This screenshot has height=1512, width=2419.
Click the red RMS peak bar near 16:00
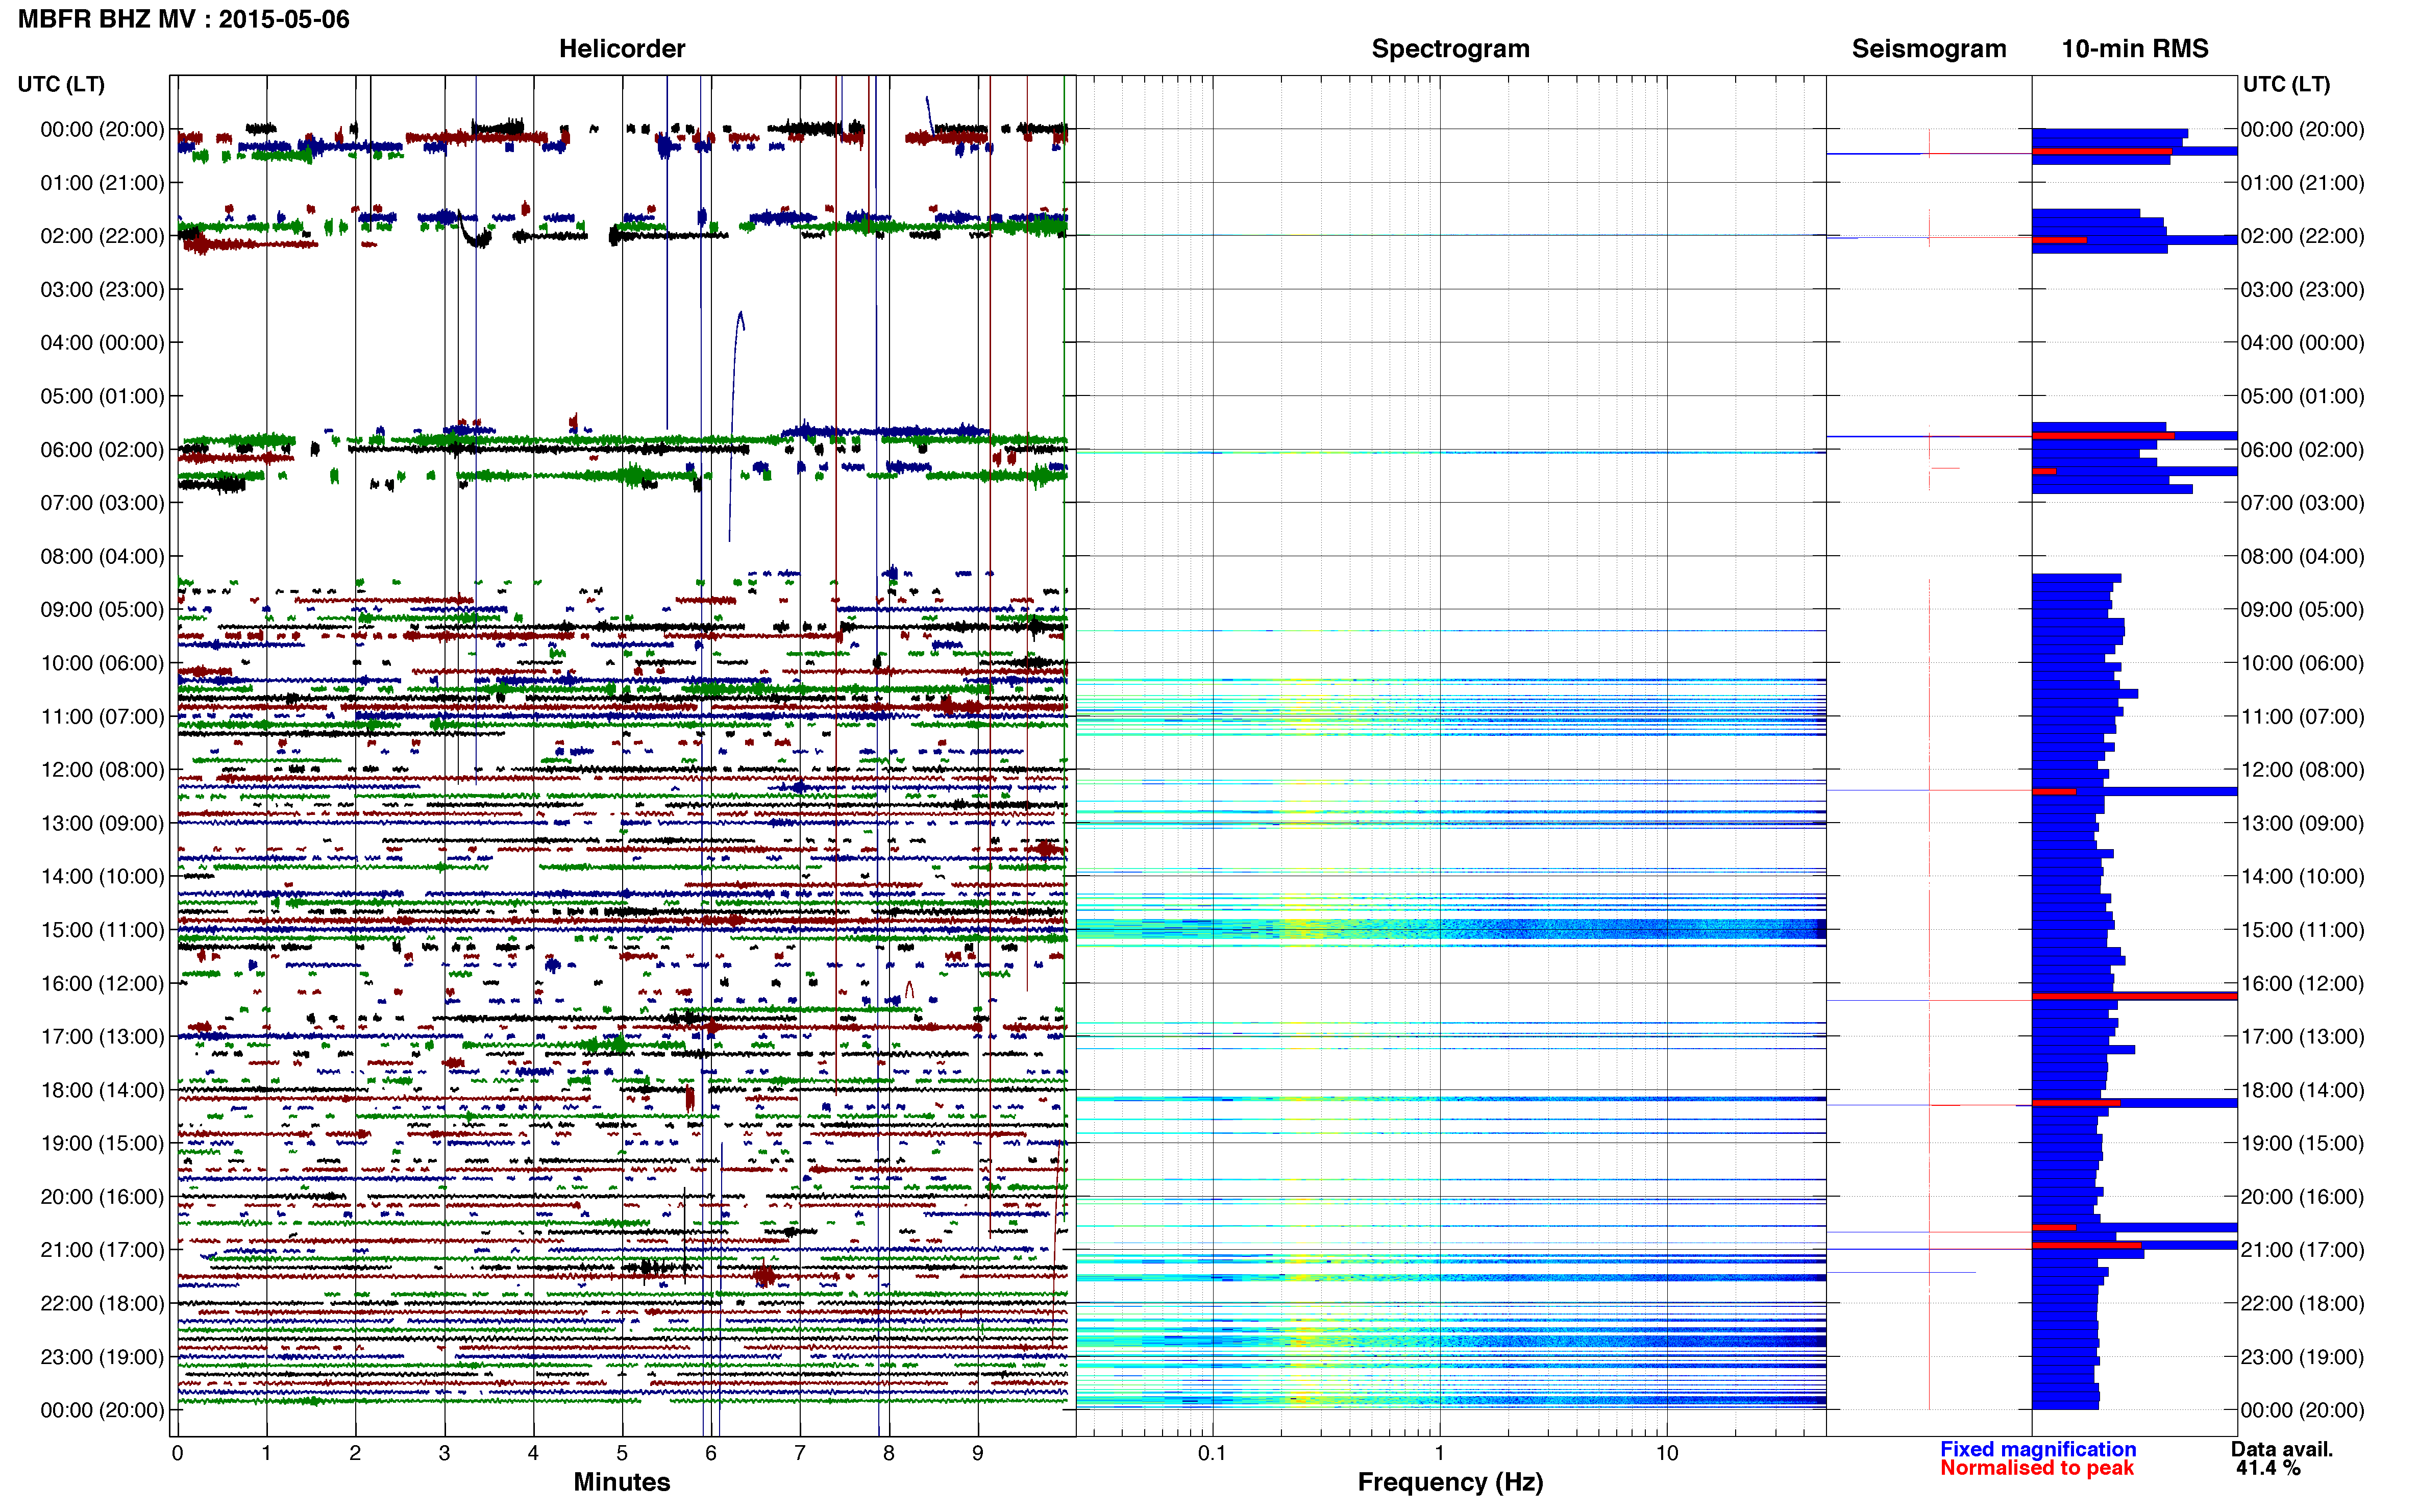(2134, 996)
